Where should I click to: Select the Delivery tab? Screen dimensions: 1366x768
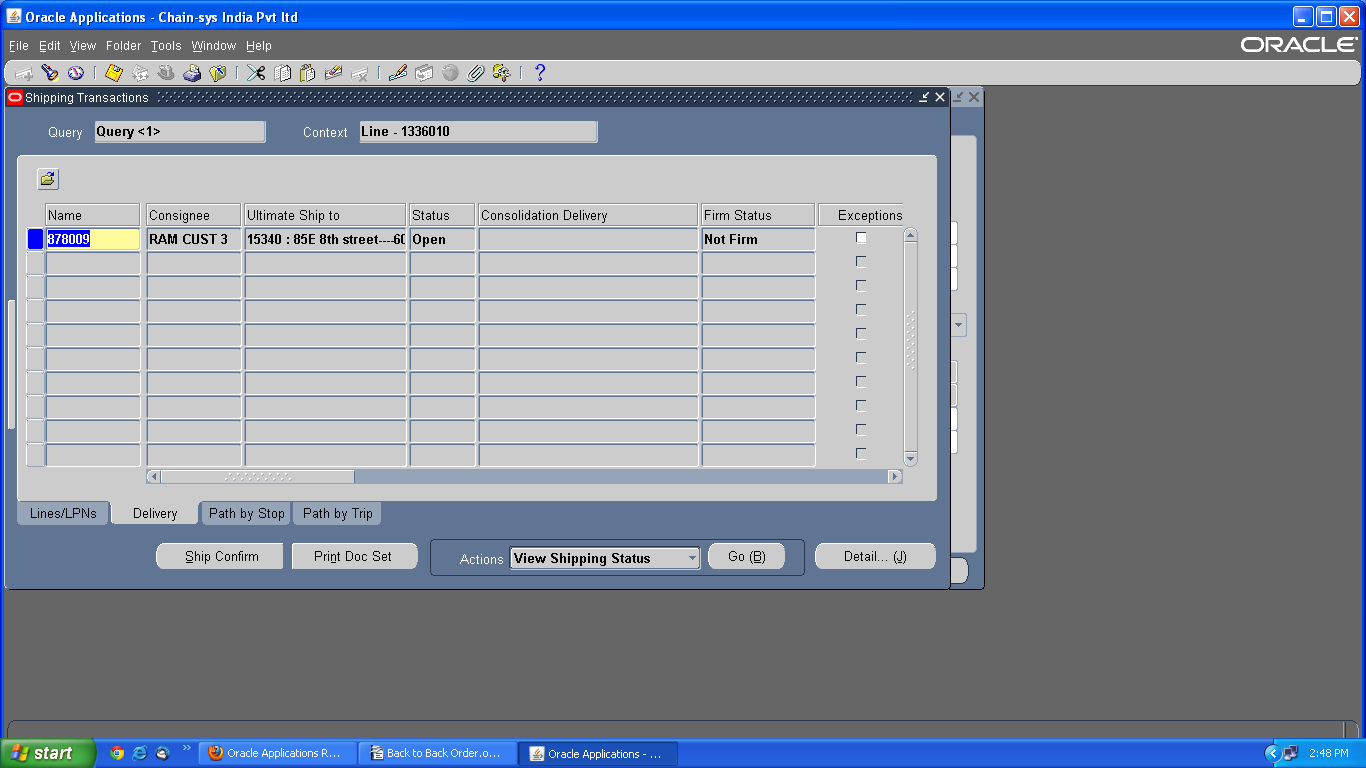[155, 513]
